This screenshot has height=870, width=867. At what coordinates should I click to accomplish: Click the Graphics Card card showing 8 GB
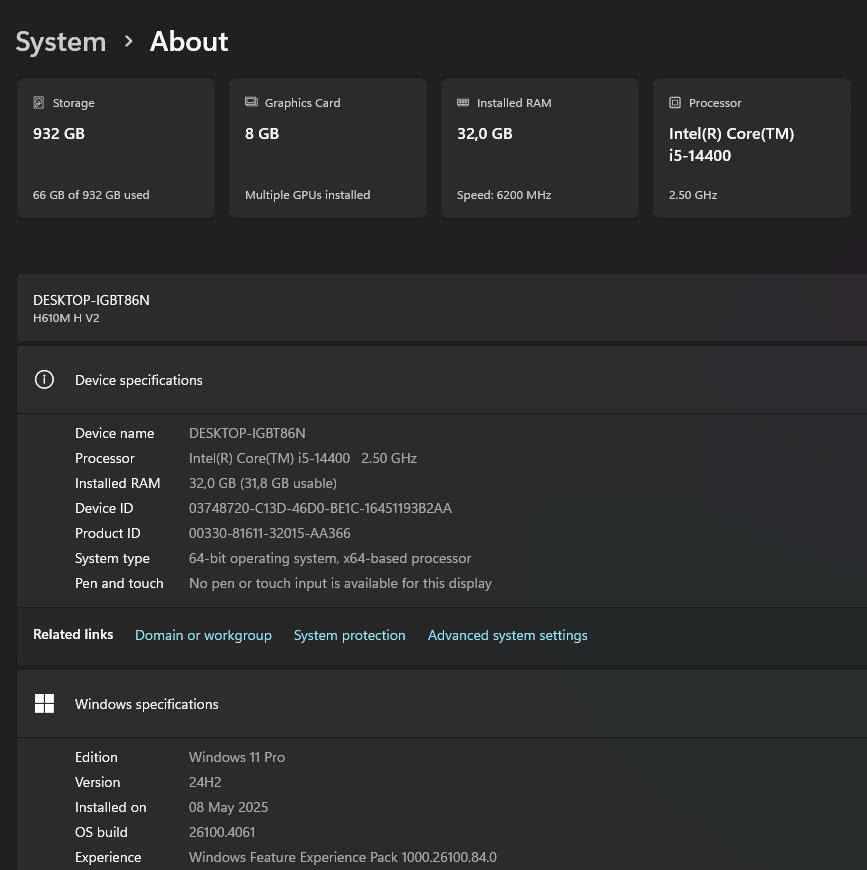click(327, 147)
